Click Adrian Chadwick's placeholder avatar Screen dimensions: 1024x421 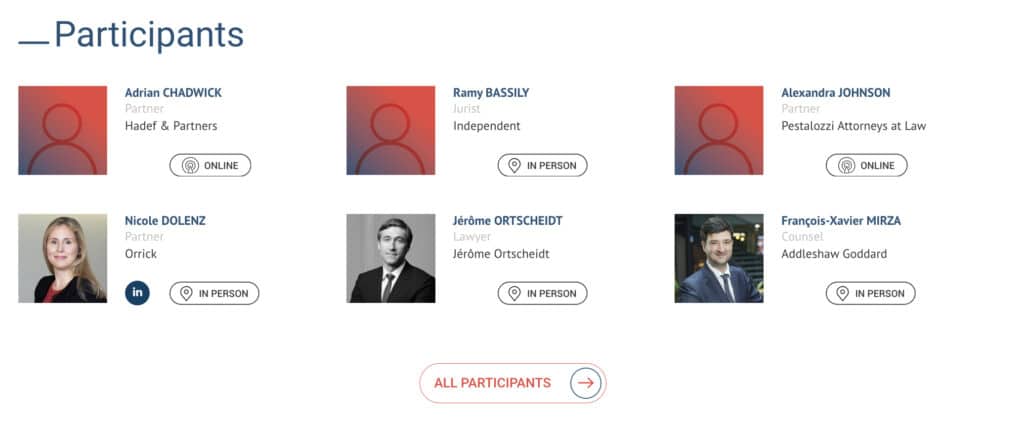[x=62, y=130]
